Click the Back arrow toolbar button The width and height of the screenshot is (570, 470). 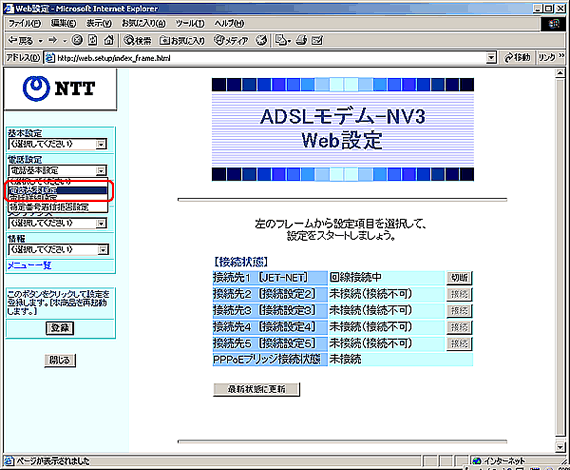21,40
